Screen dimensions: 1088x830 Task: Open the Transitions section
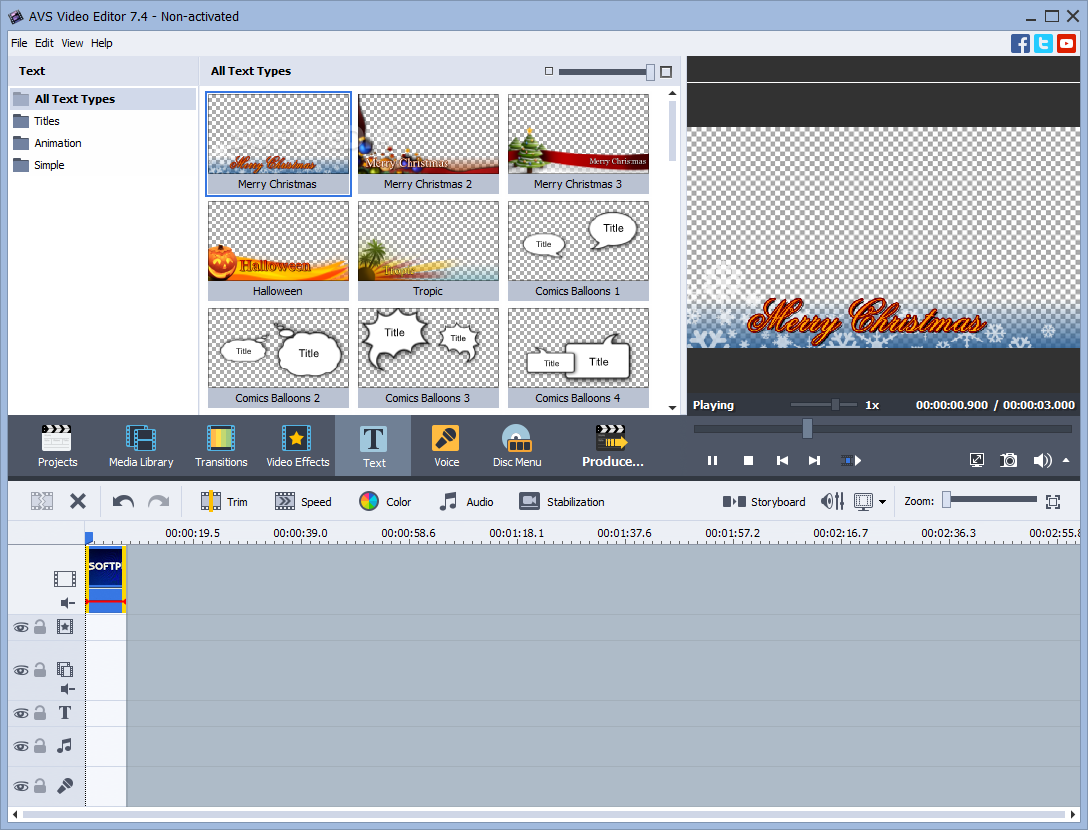[221, 446]
